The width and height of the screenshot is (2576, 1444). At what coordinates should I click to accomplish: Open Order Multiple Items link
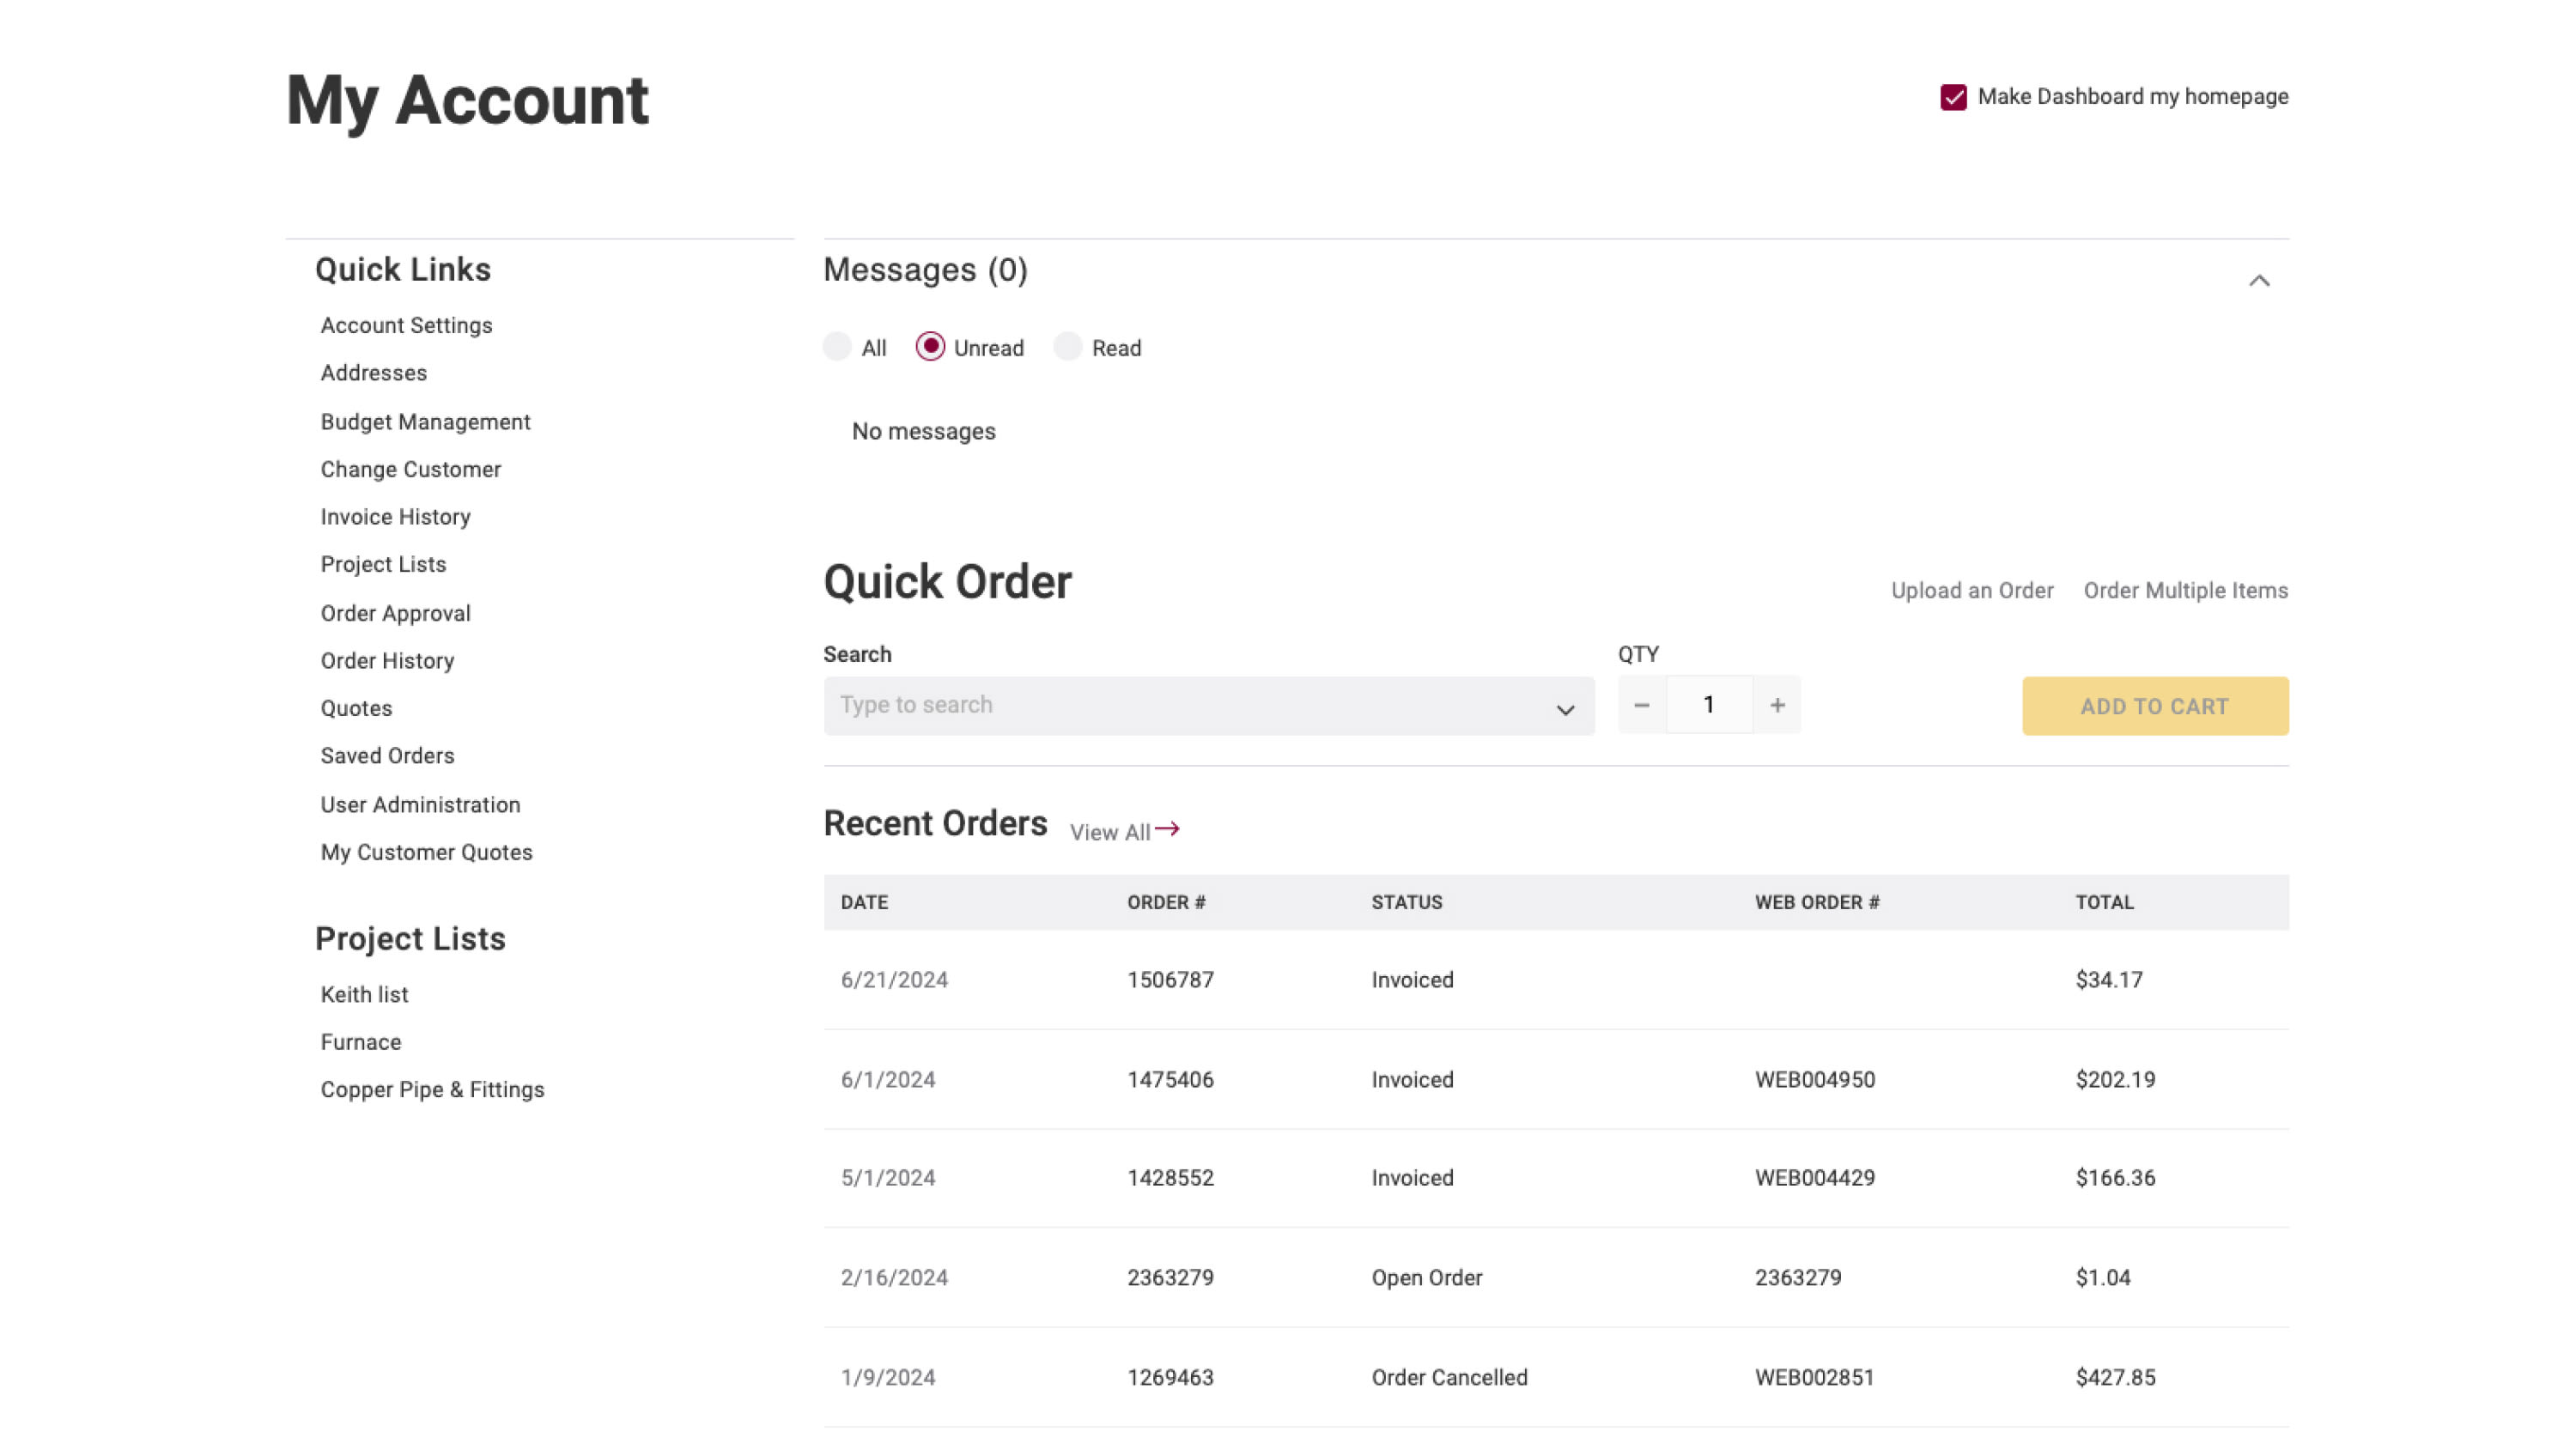coord(2185,591)
